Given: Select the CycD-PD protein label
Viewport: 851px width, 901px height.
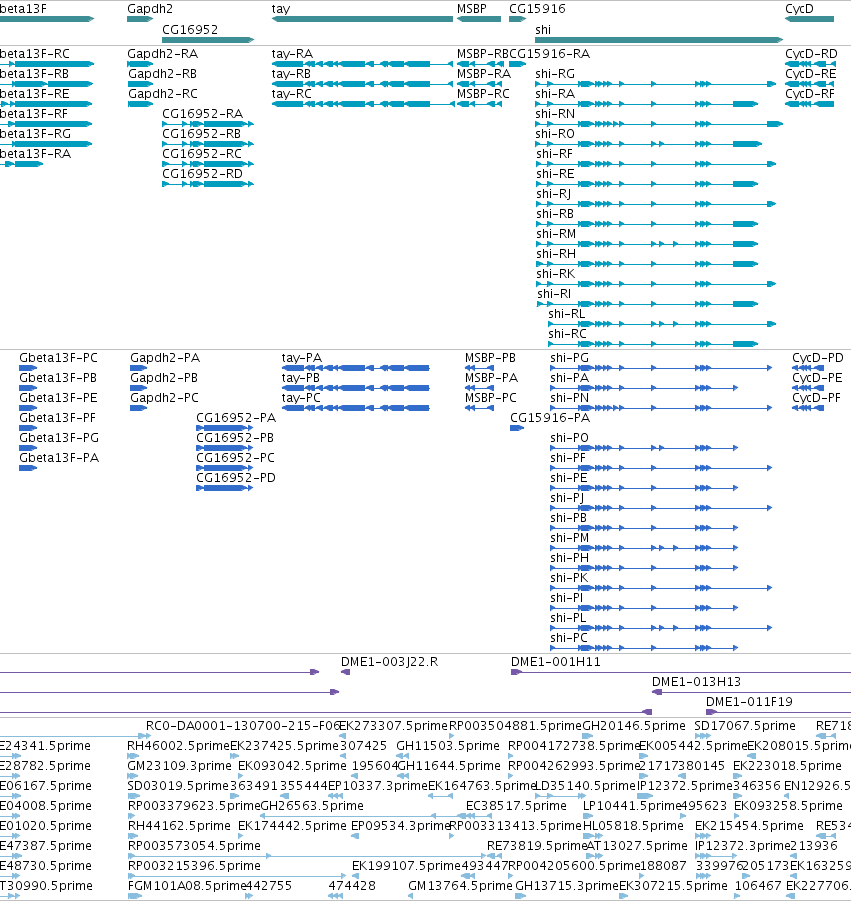Looking at the screenshot, I should tap(818, 358).
